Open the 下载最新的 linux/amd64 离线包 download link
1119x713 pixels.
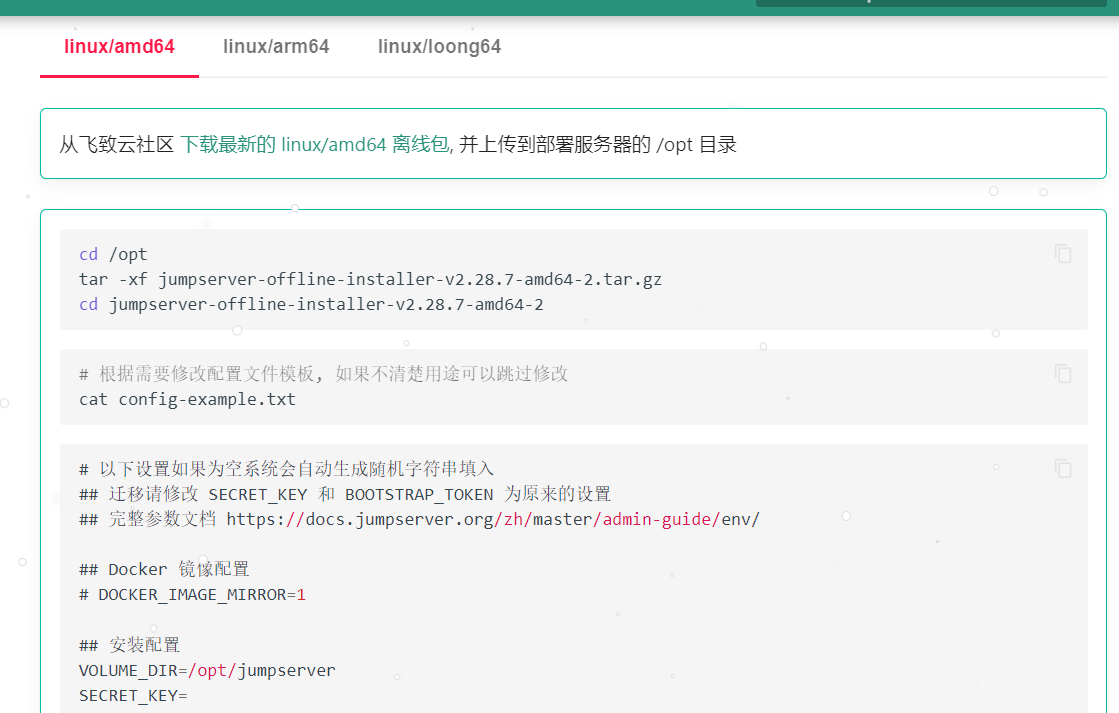[x=315, y=144]
